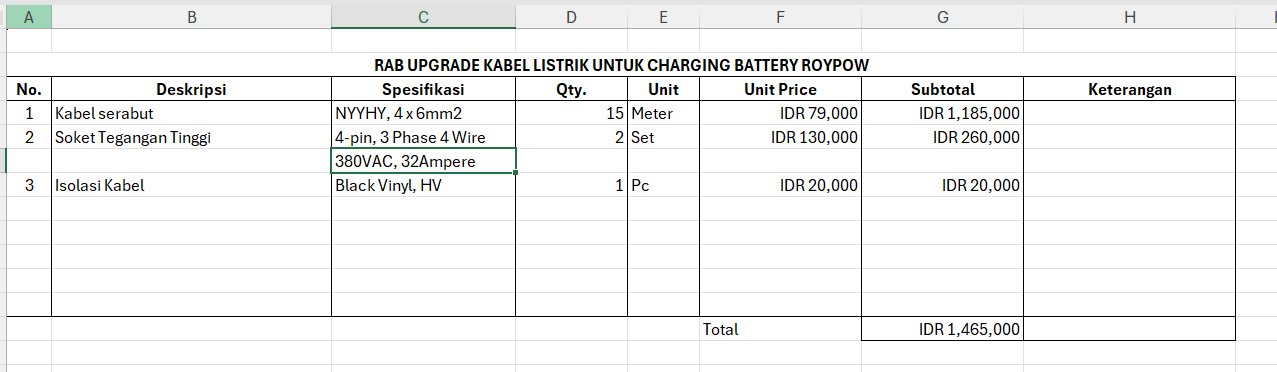Click the '380VAC, 32Ampere' cell
This screenshot has height=372, width=1277.
[x=423, y=161]
